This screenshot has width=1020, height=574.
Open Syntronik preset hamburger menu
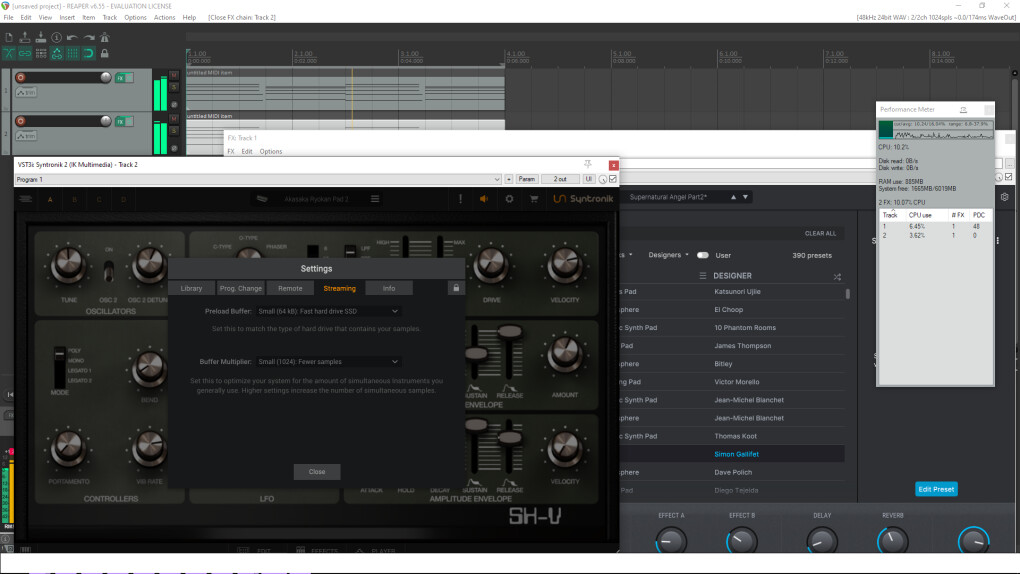click(375, 199)
